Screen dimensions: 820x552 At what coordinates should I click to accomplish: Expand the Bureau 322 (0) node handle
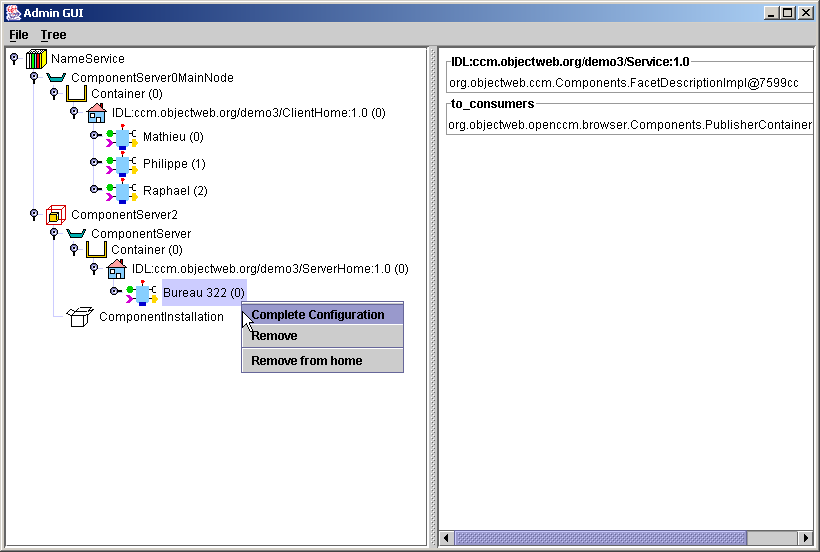(x=115, y=291)
